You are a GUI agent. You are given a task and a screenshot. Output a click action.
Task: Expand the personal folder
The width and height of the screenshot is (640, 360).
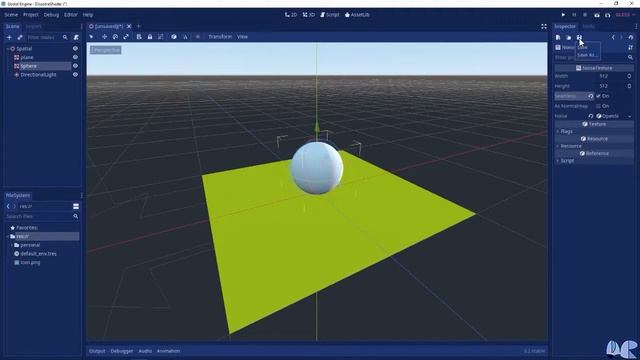[x=11, y=245]
